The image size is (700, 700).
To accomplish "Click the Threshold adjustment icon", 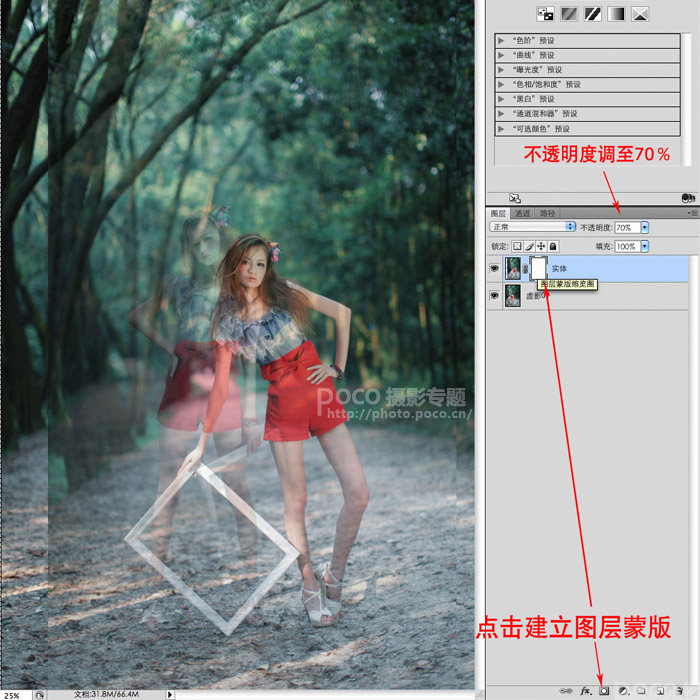I will click(x=592, y=14).
